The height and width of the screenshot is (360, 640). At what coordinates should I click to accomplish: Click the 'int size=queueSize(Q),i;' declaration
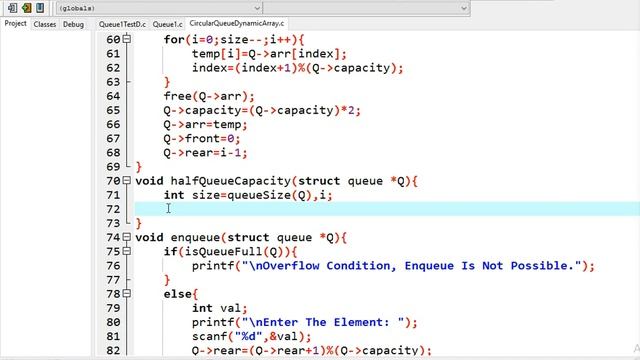pos(248,195)
